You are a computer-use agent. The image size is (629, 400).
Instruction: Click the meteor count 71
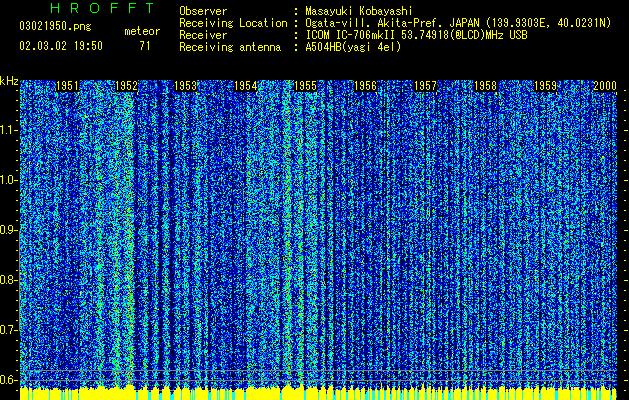click(145, 46)
